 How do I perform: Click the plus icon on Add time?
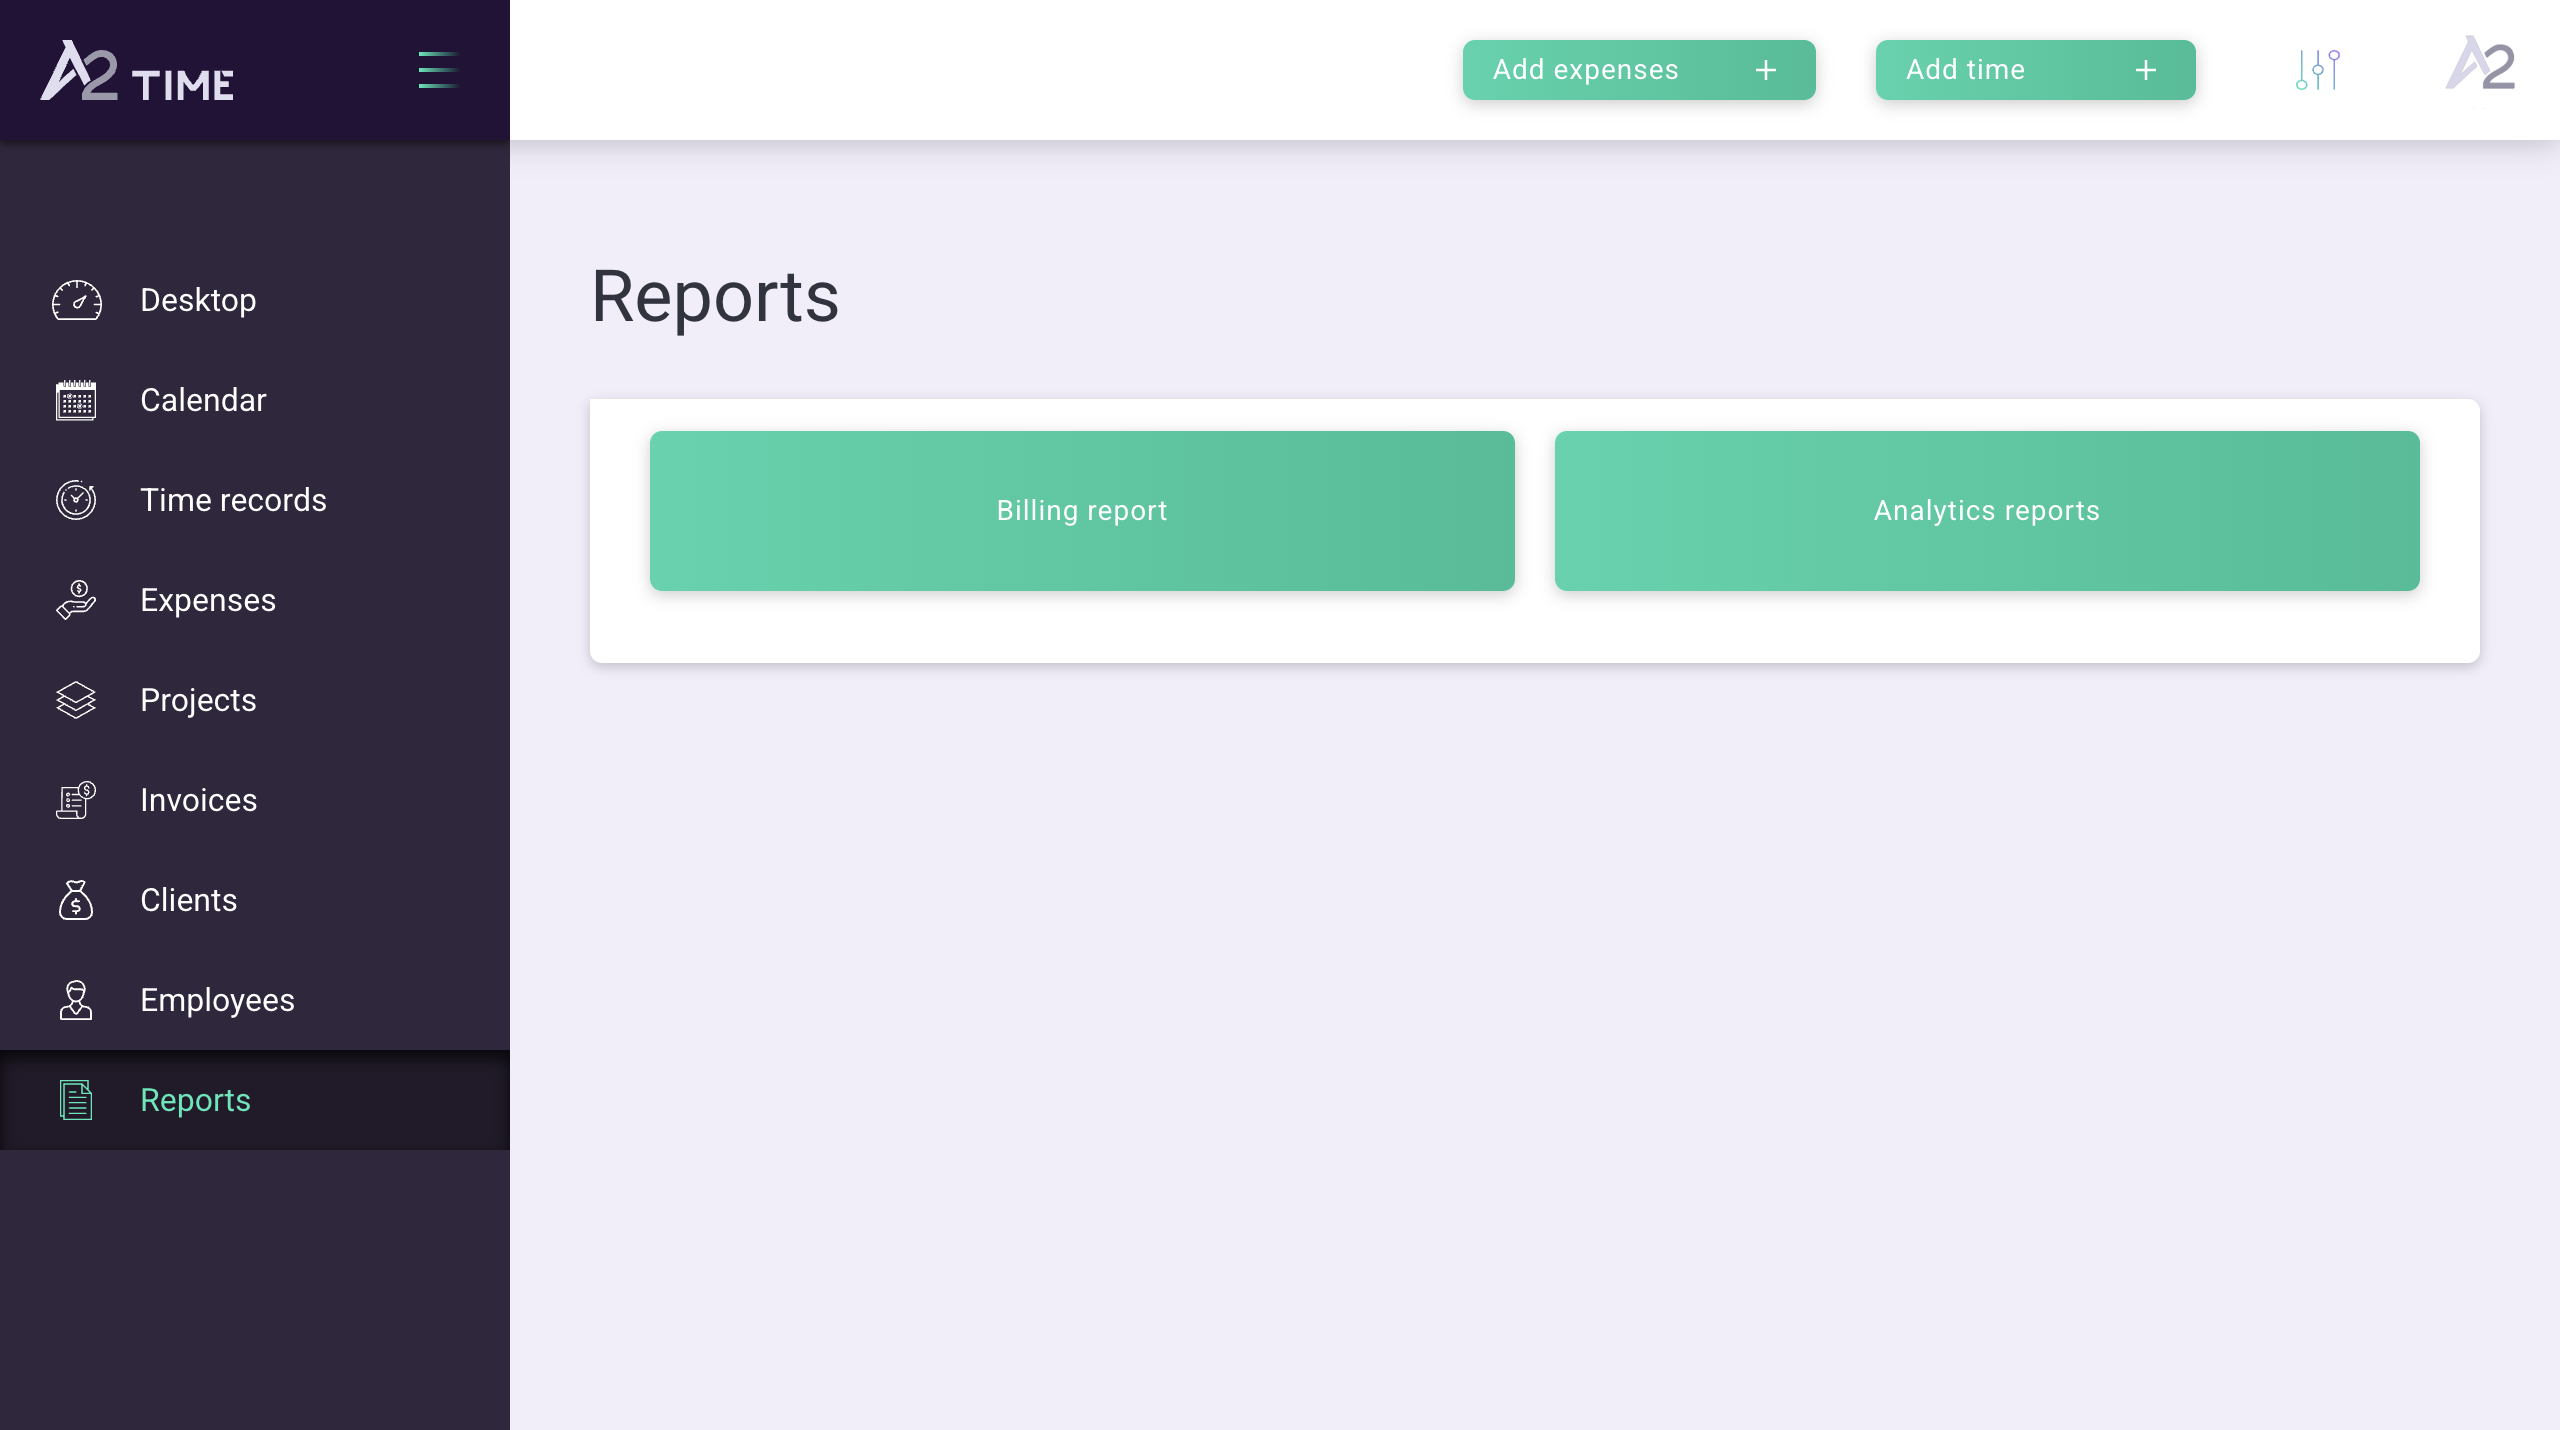pos(2146,70)
